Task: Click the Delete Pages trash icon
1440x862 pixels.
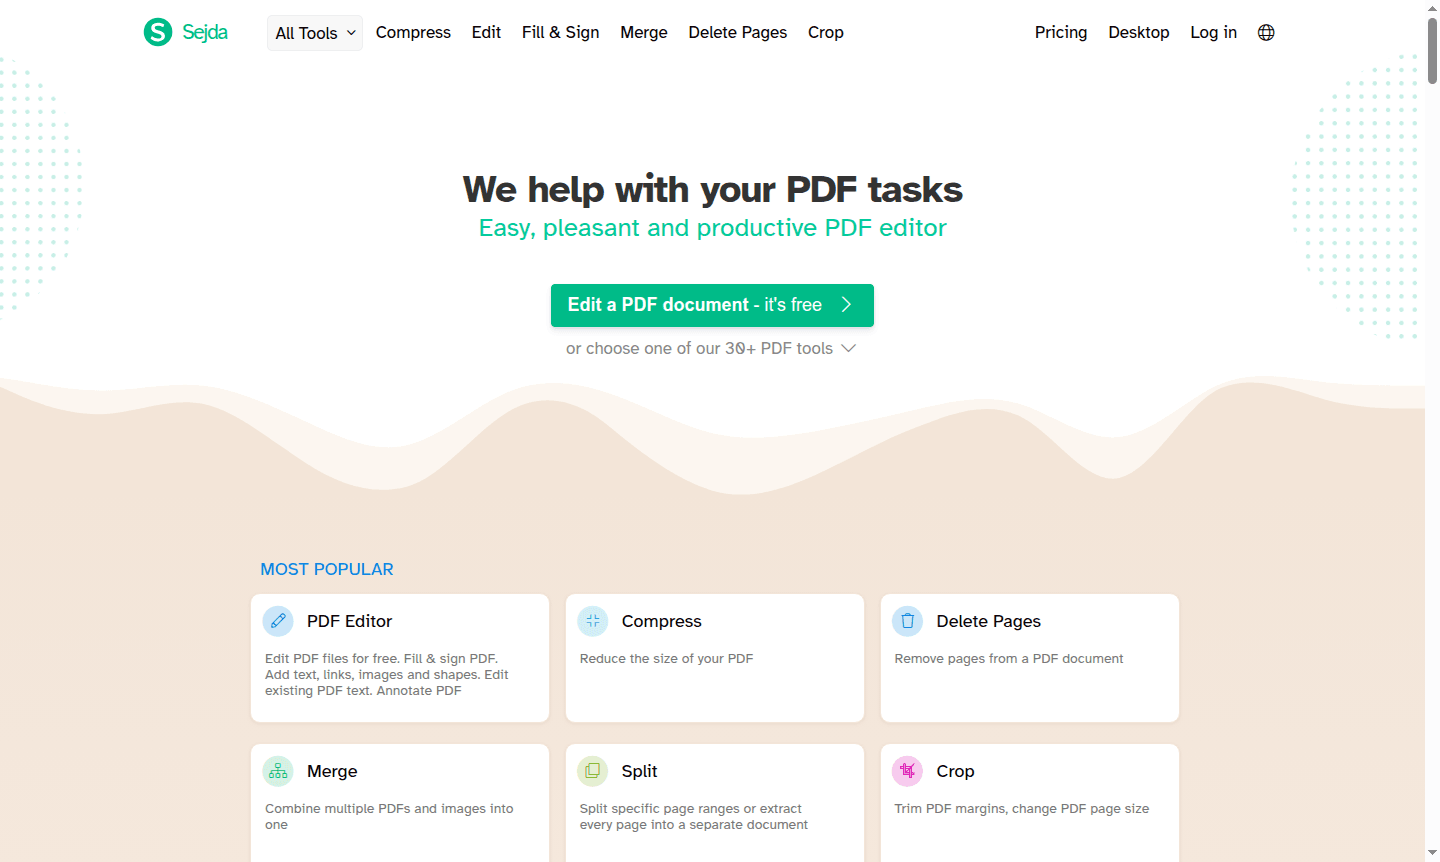Action: (x=908, y=621)
